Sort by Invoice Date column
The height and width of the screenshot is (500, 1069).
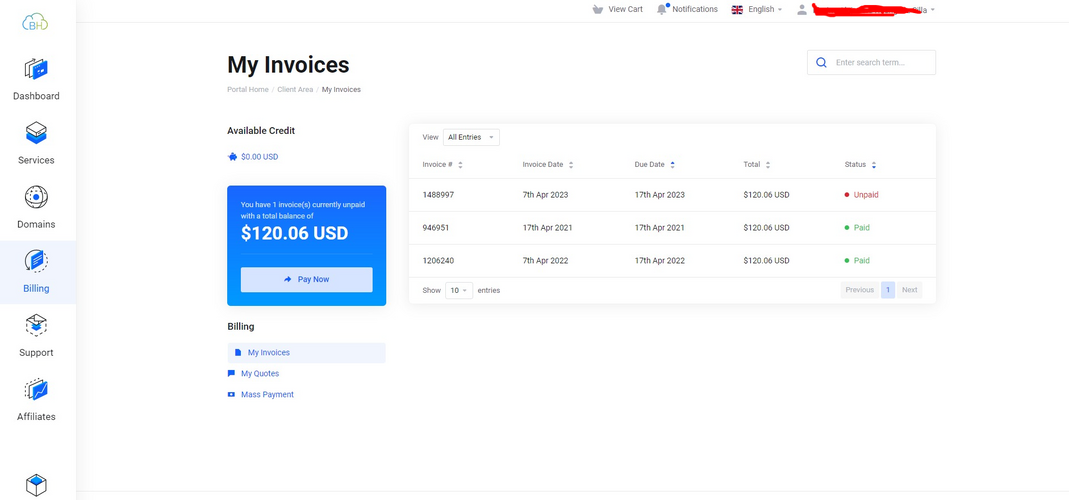point(548,164)
